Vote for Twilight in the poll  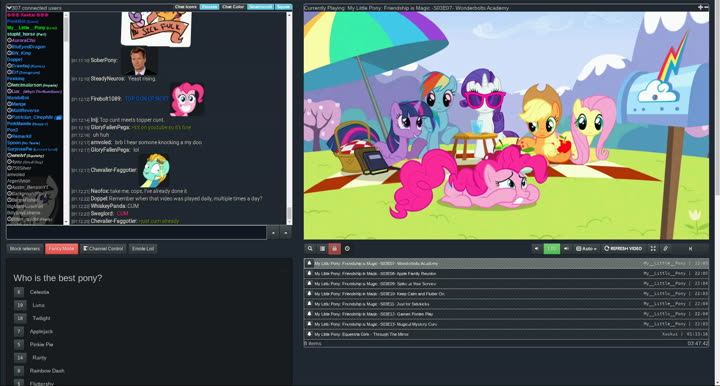20,318
